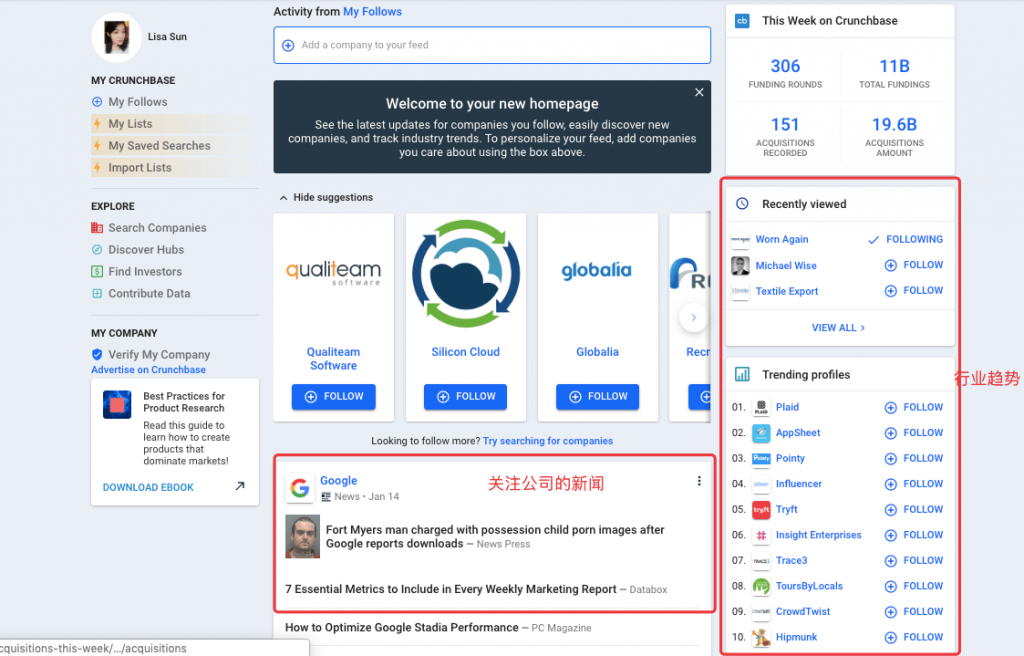Viewport: 1024px width, 656px height.
Task: Open the three-dot menu on the Google news card
Action: [x=699, y=480]
